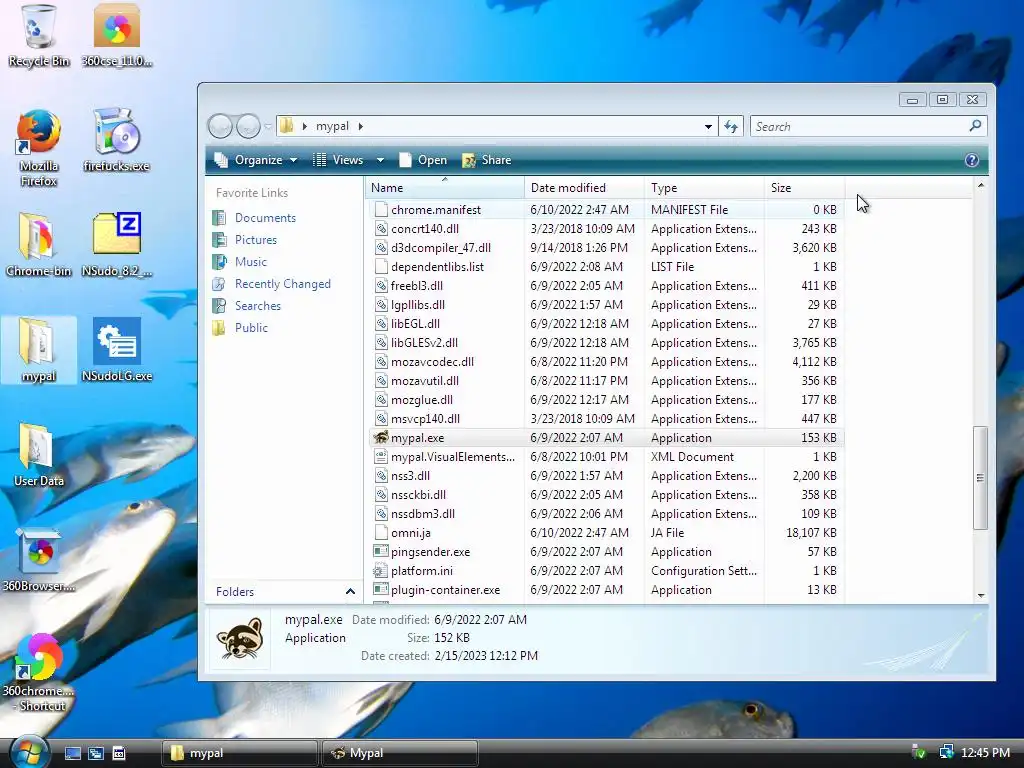Open the Recently Changed favorite link
Image resolution: width=1024 pixels, height=768 pixels.
(283, 284)
